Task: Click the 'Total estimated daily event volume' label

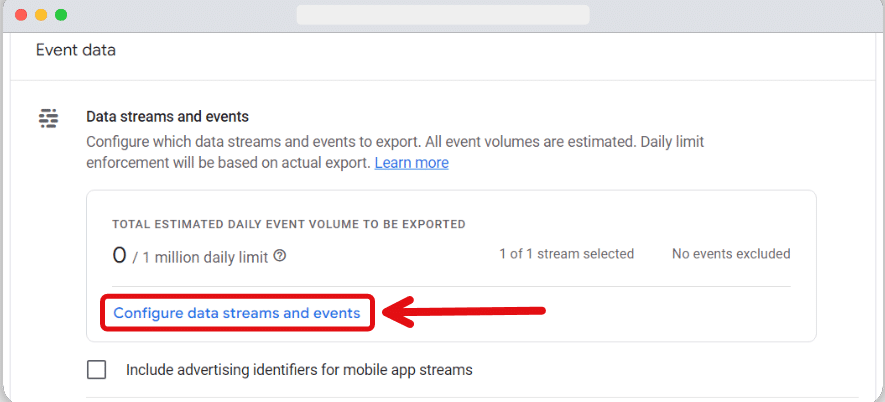Action: click(x=289, y=224)
